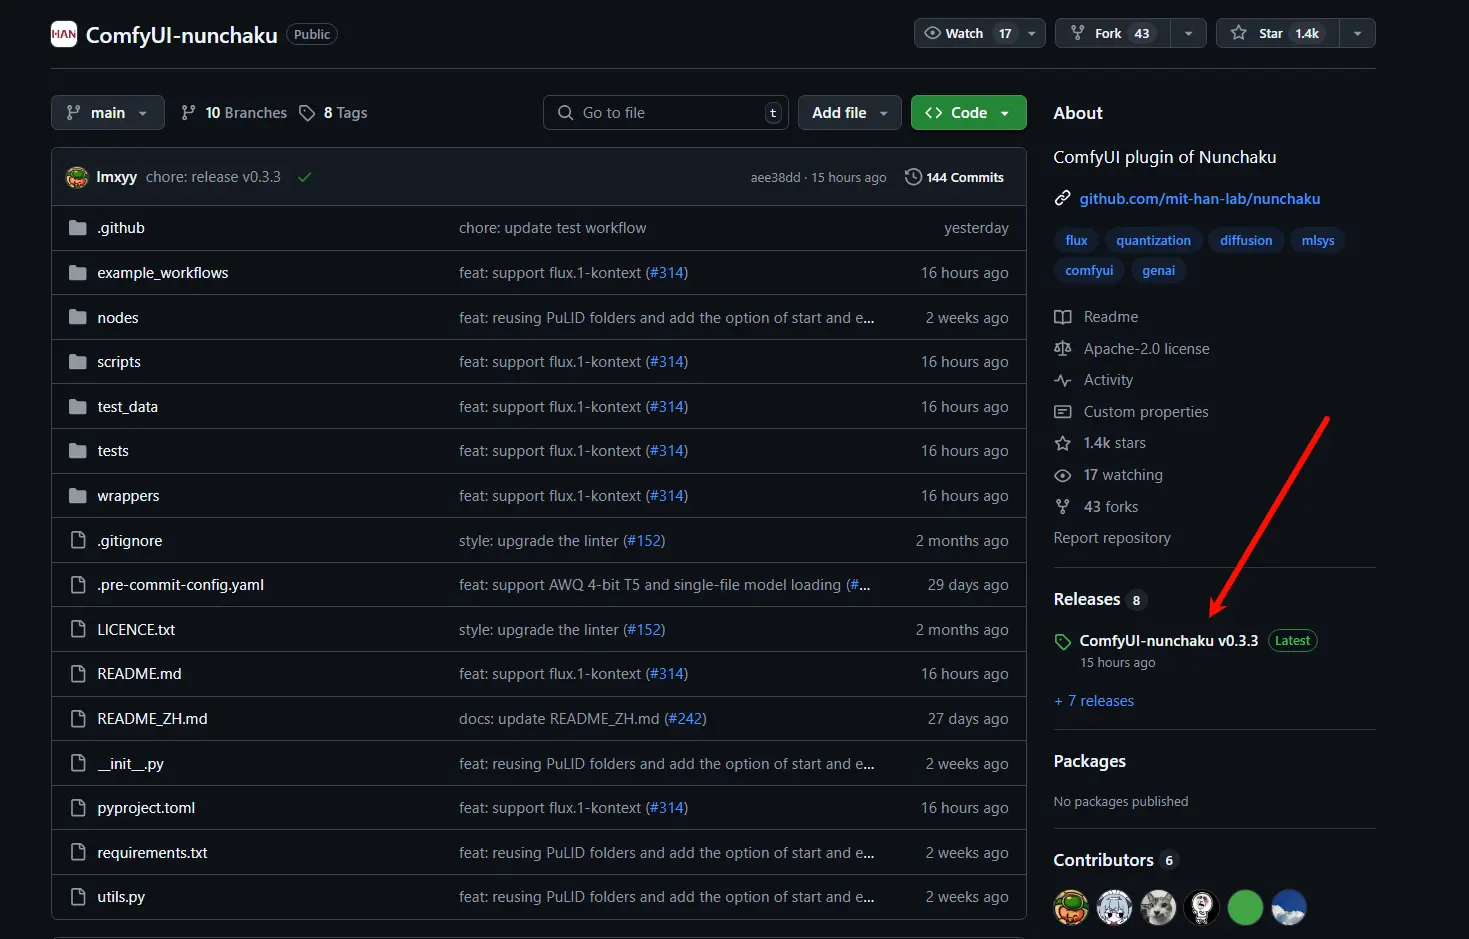Screen dimensions: 1469x939
Task: Click the solid green contributor avatar
Action: (1245, 908)
